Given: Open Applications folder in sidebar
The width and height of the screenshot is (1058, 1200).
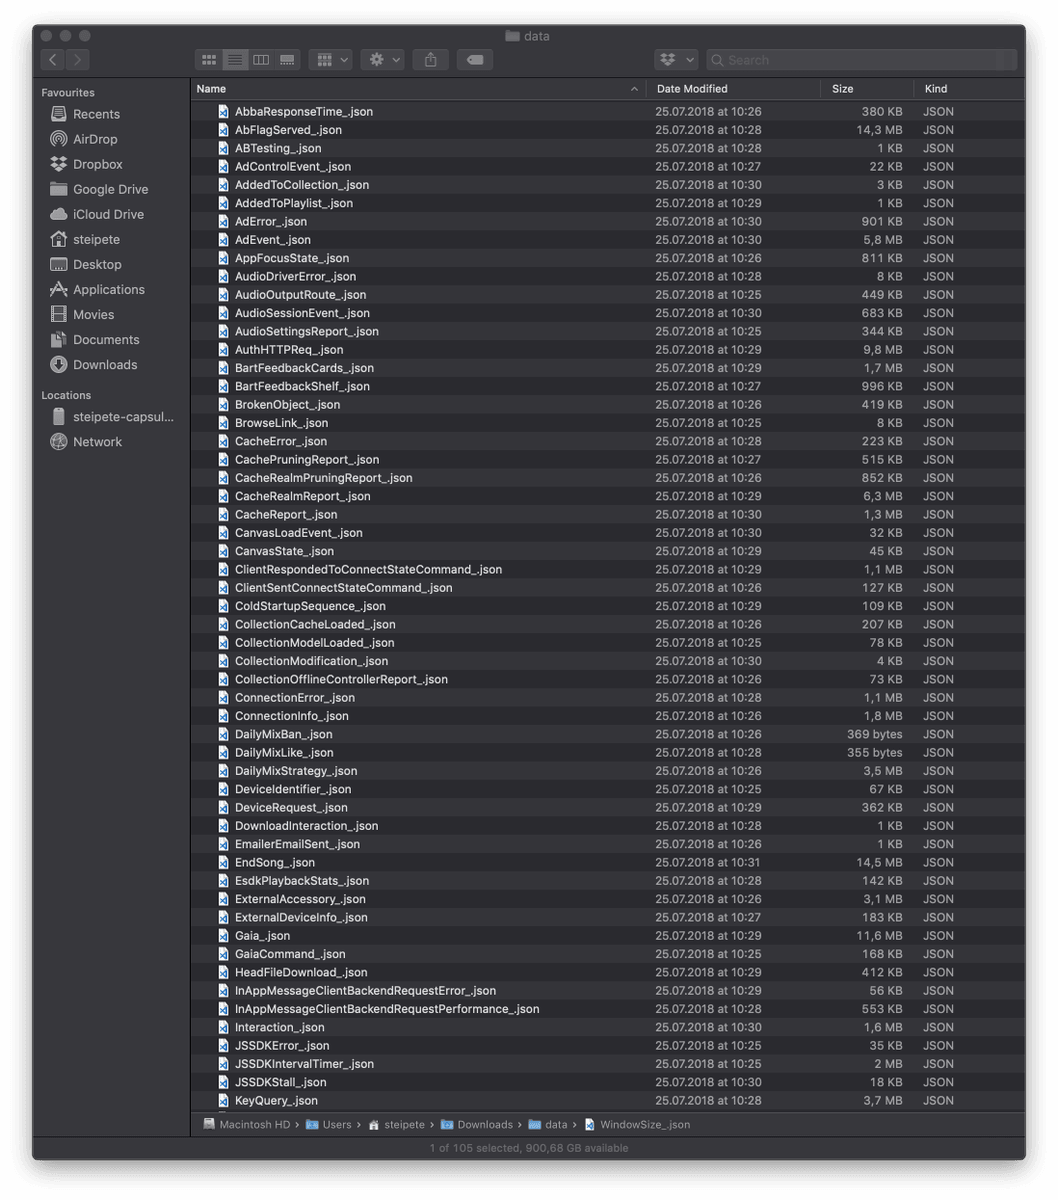Looking at the screenshot, I should click(108, 289).
